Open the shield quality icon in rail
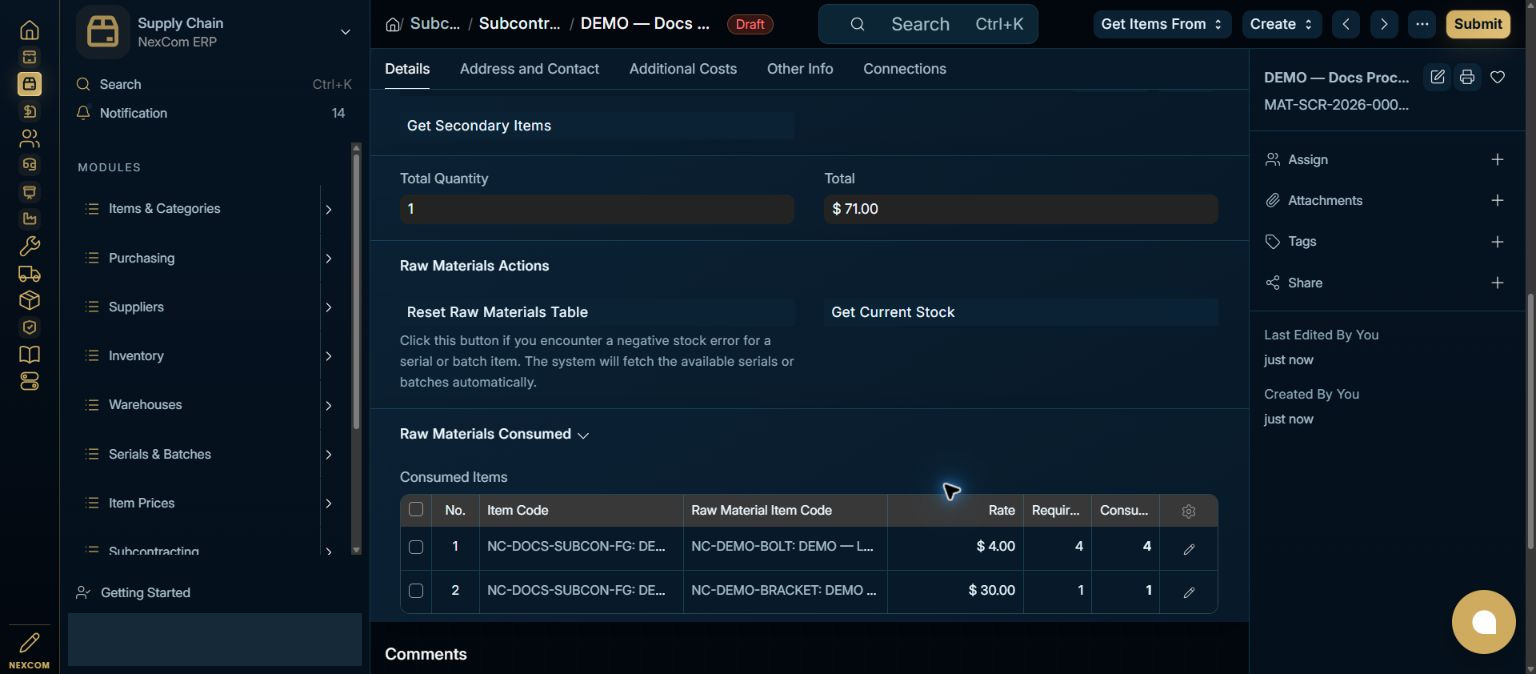1536x674 pixels. click(x=29, y=327)
